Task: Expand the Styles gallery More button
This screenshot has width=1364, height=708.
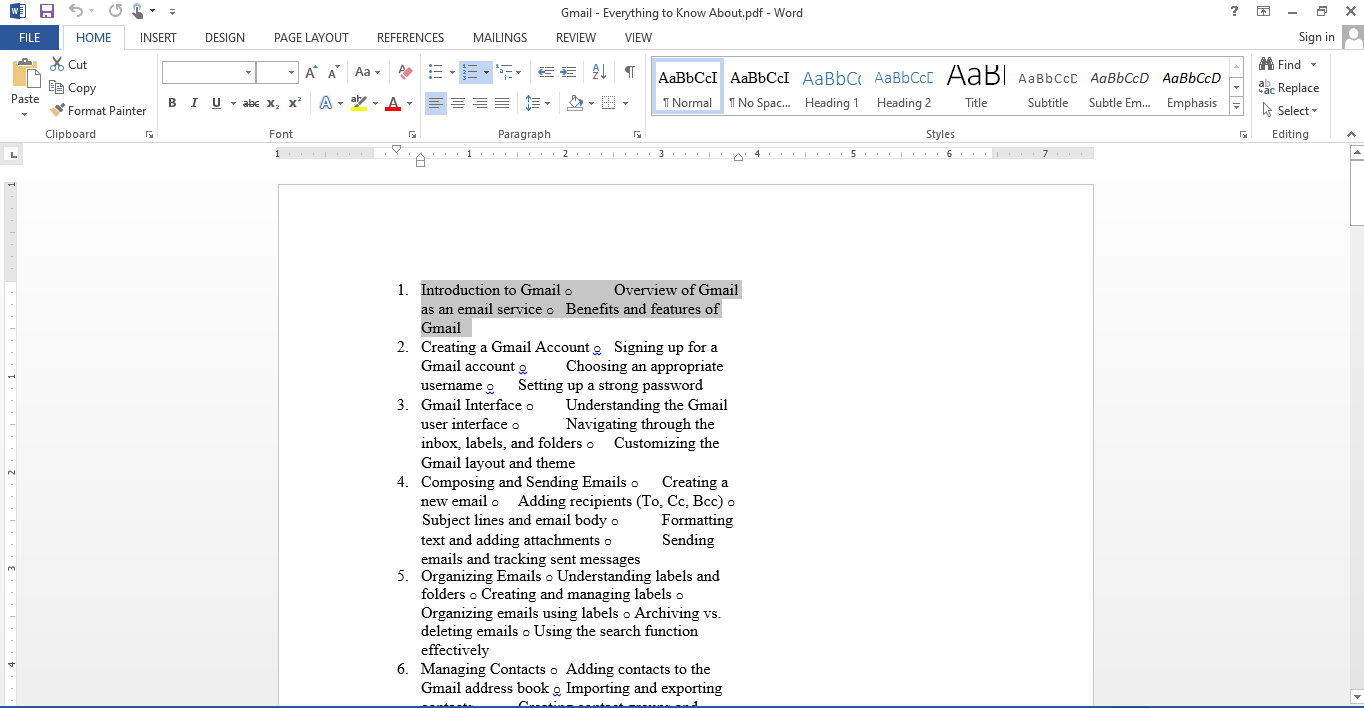Action: tap(1237, 107)
